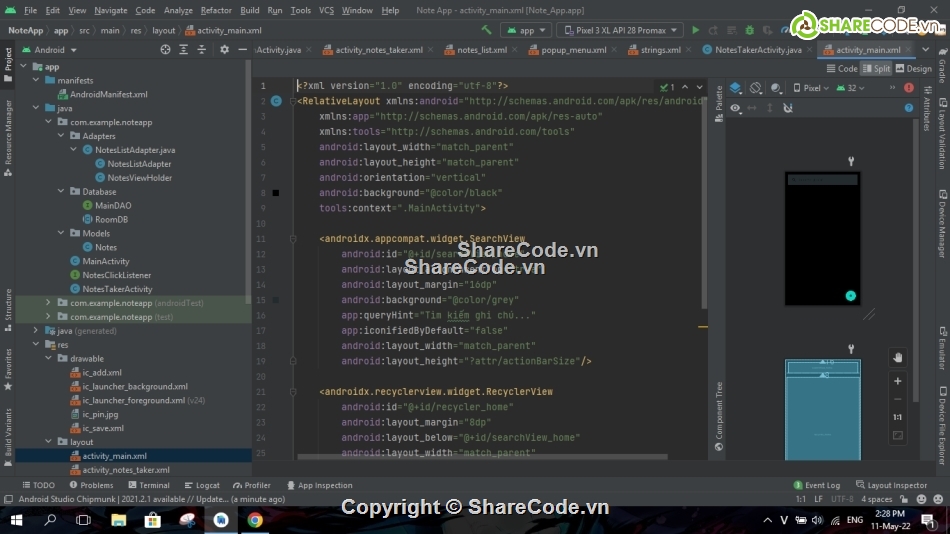Click the black color swatch in editor gutter
This screenshot has width=950, height=534.
275,193
